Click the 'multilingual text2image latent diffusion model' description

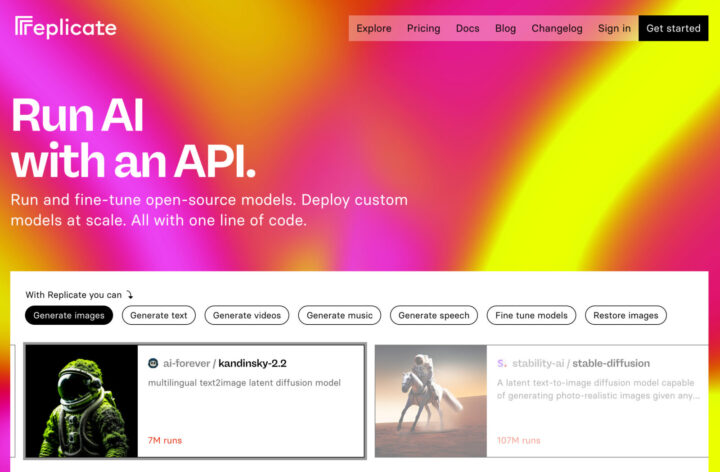pos(244,382)
